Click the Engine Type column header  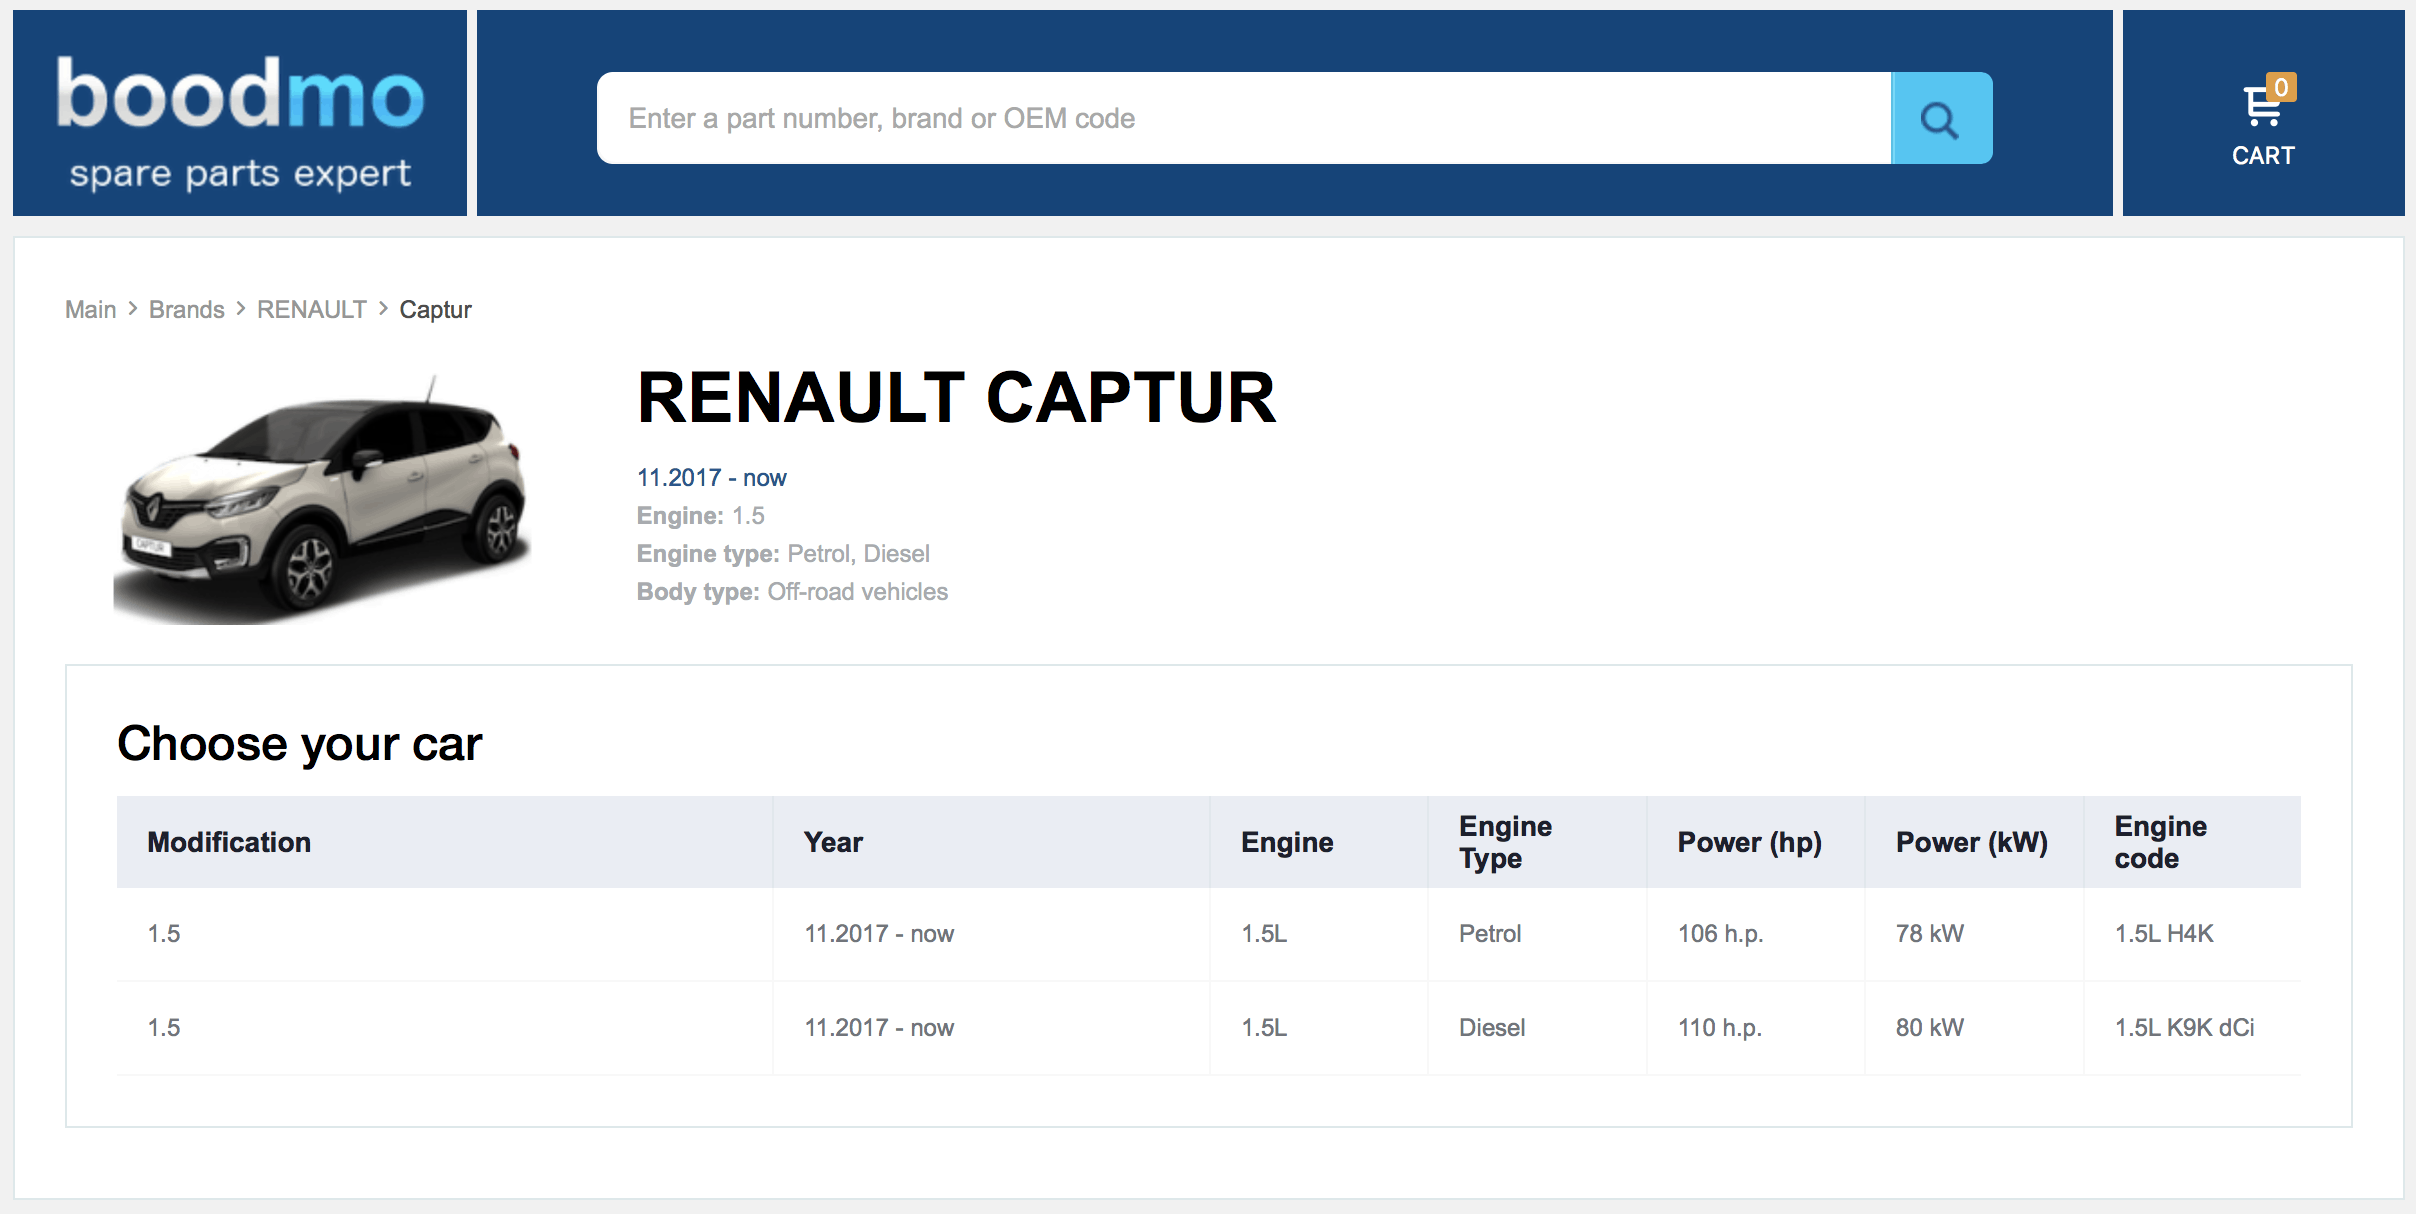click(x=1504, y=842)
